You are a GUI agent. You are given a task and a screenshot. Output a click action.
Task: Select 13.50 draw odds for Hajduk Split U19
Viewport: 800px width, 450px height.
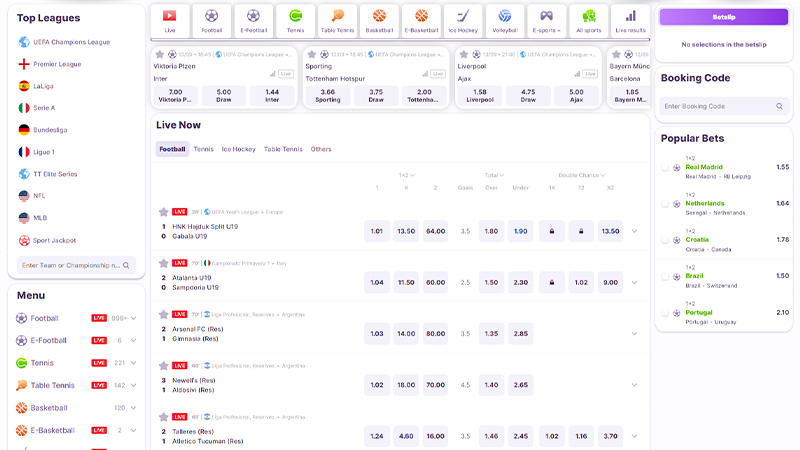[x=406, y=231]
